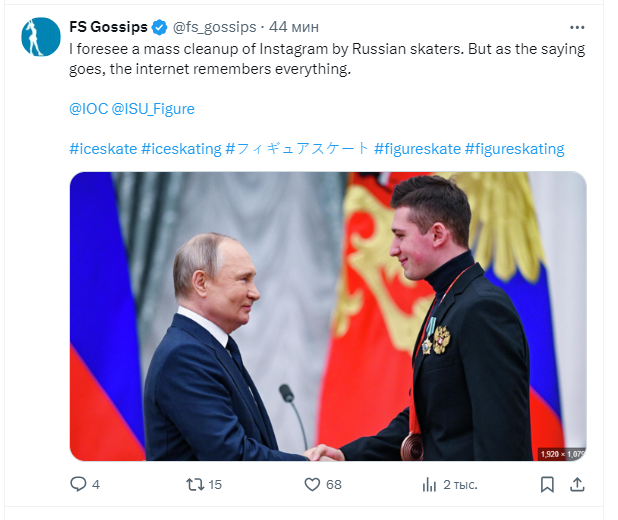Open the attached handshake photo
The height and width of the screenshot is (520, 618).
pos(327,316)
